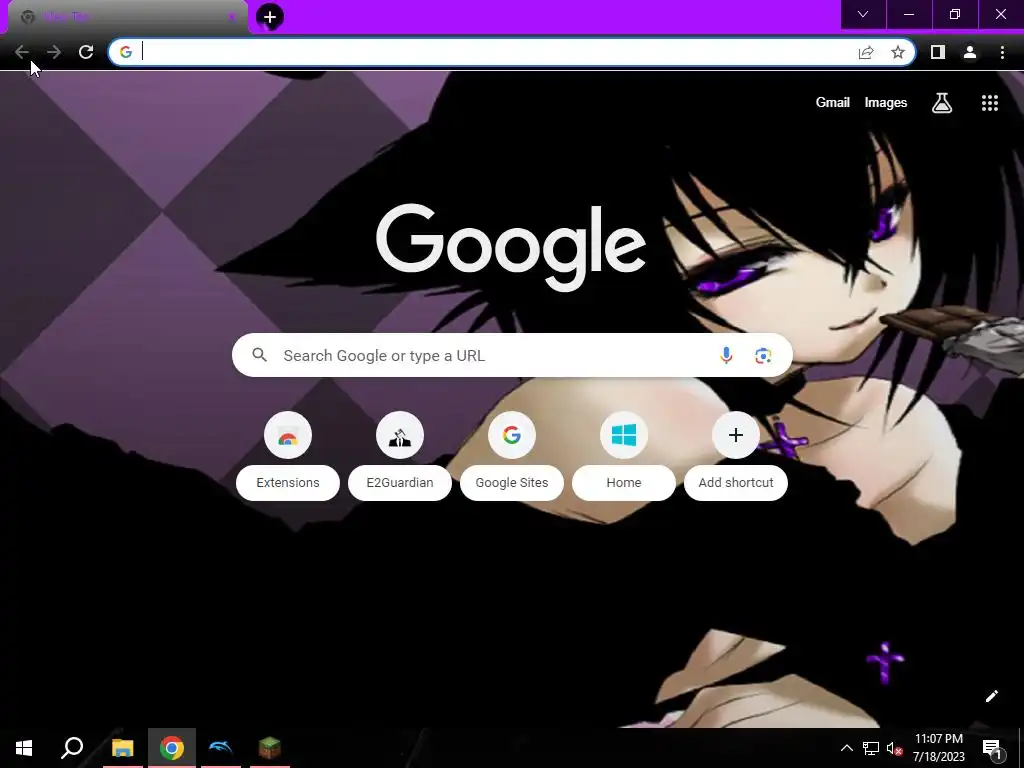Open Chrome three-dot menu
1024x768 pixels.
point(1002,52)
